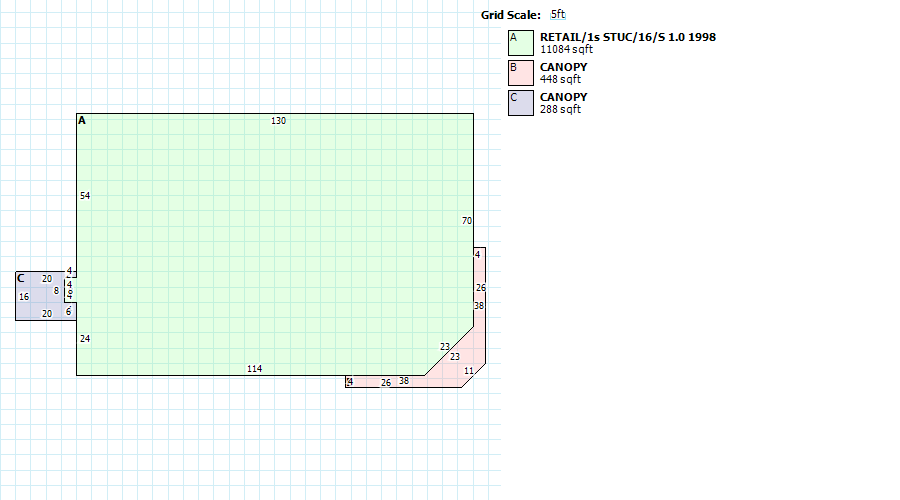Screen dimensions: 900x500
Task: Click the bold C marker in the sketch
Action: [20, 278]
